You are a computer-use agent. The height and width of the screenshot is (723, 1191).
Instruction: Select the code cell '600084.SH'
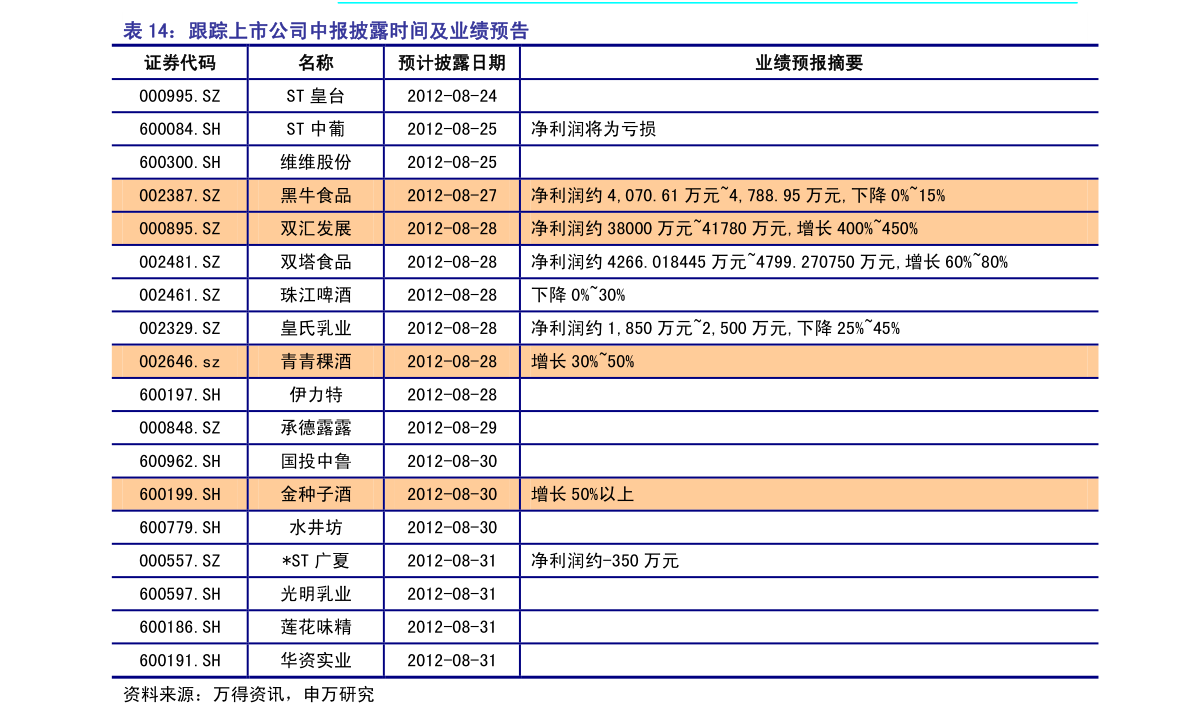point(180,130)
